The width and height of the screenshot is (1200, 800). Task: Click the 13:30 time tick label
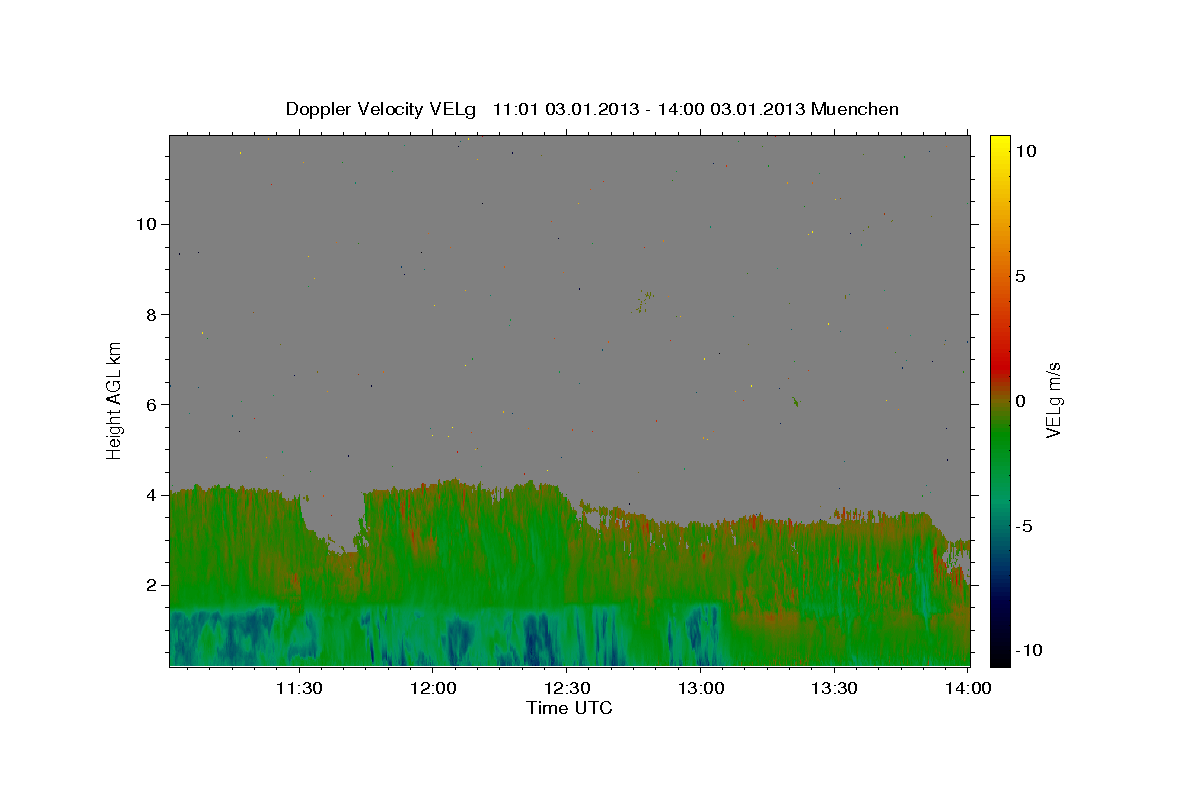[x=835, y=688]
